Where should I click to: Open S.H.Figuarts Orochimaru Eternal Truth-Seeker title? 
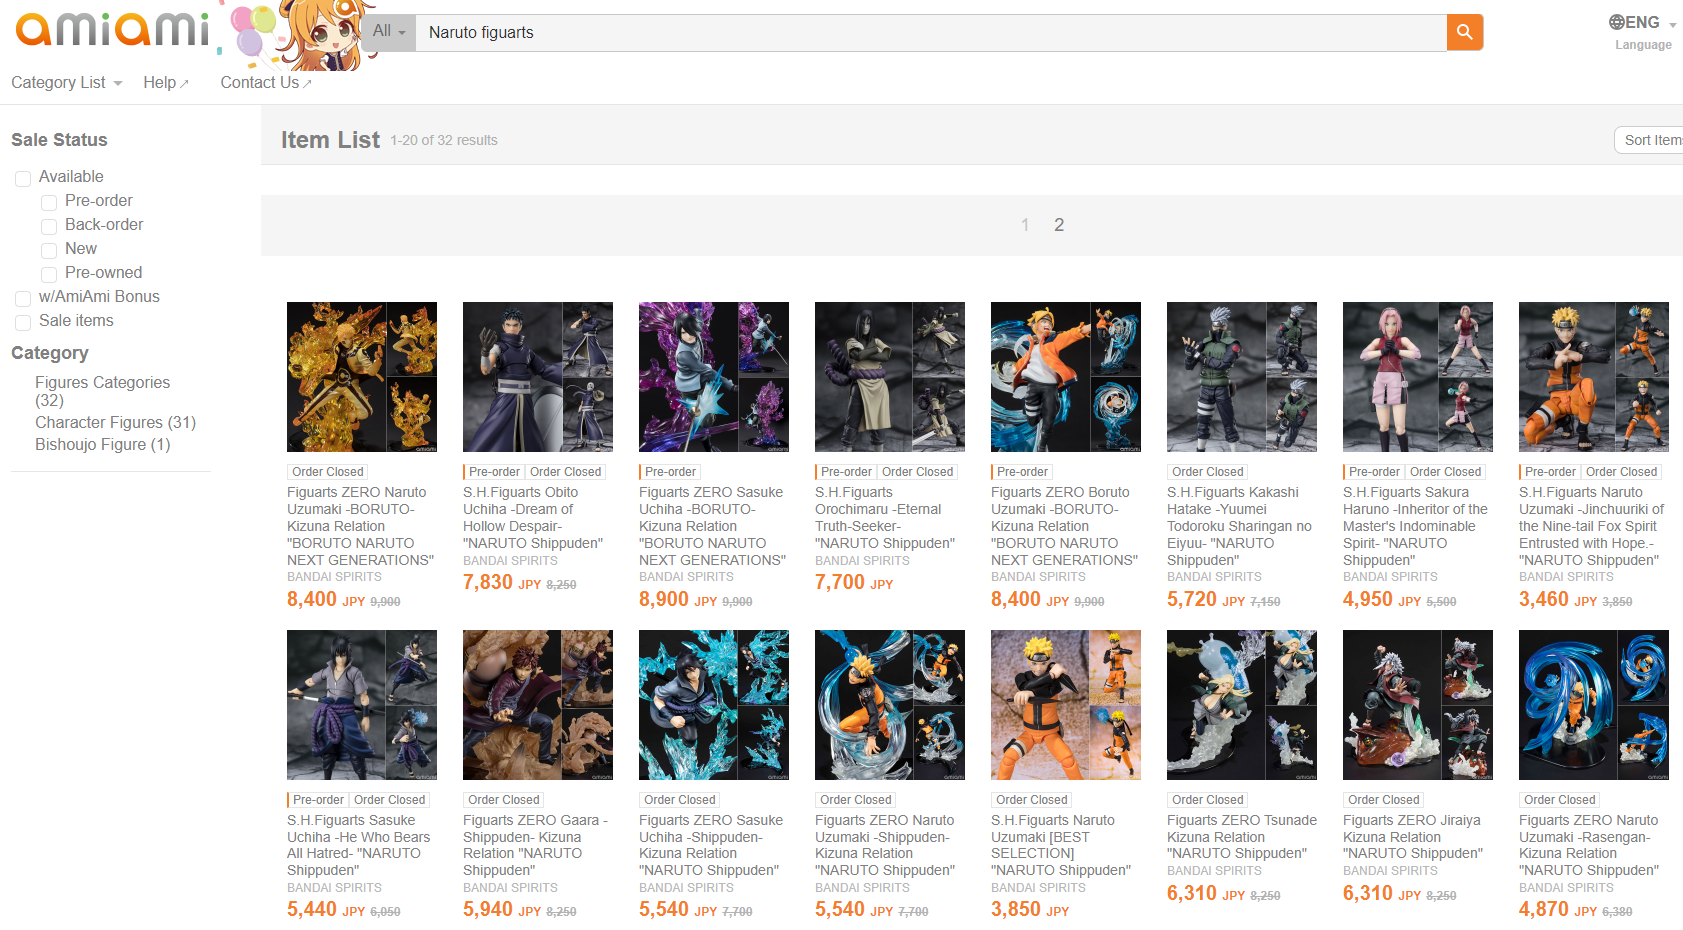[885, 518]
